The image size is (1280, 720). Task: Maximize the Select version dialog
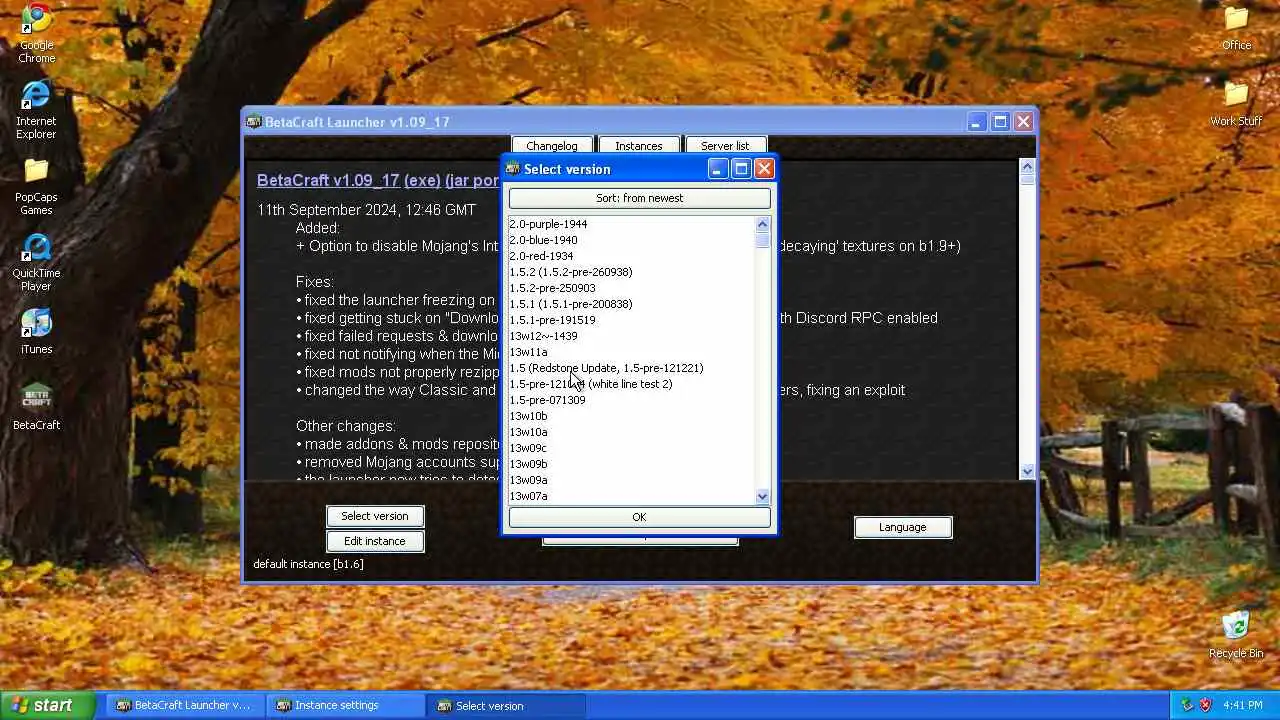pos(741,169)
